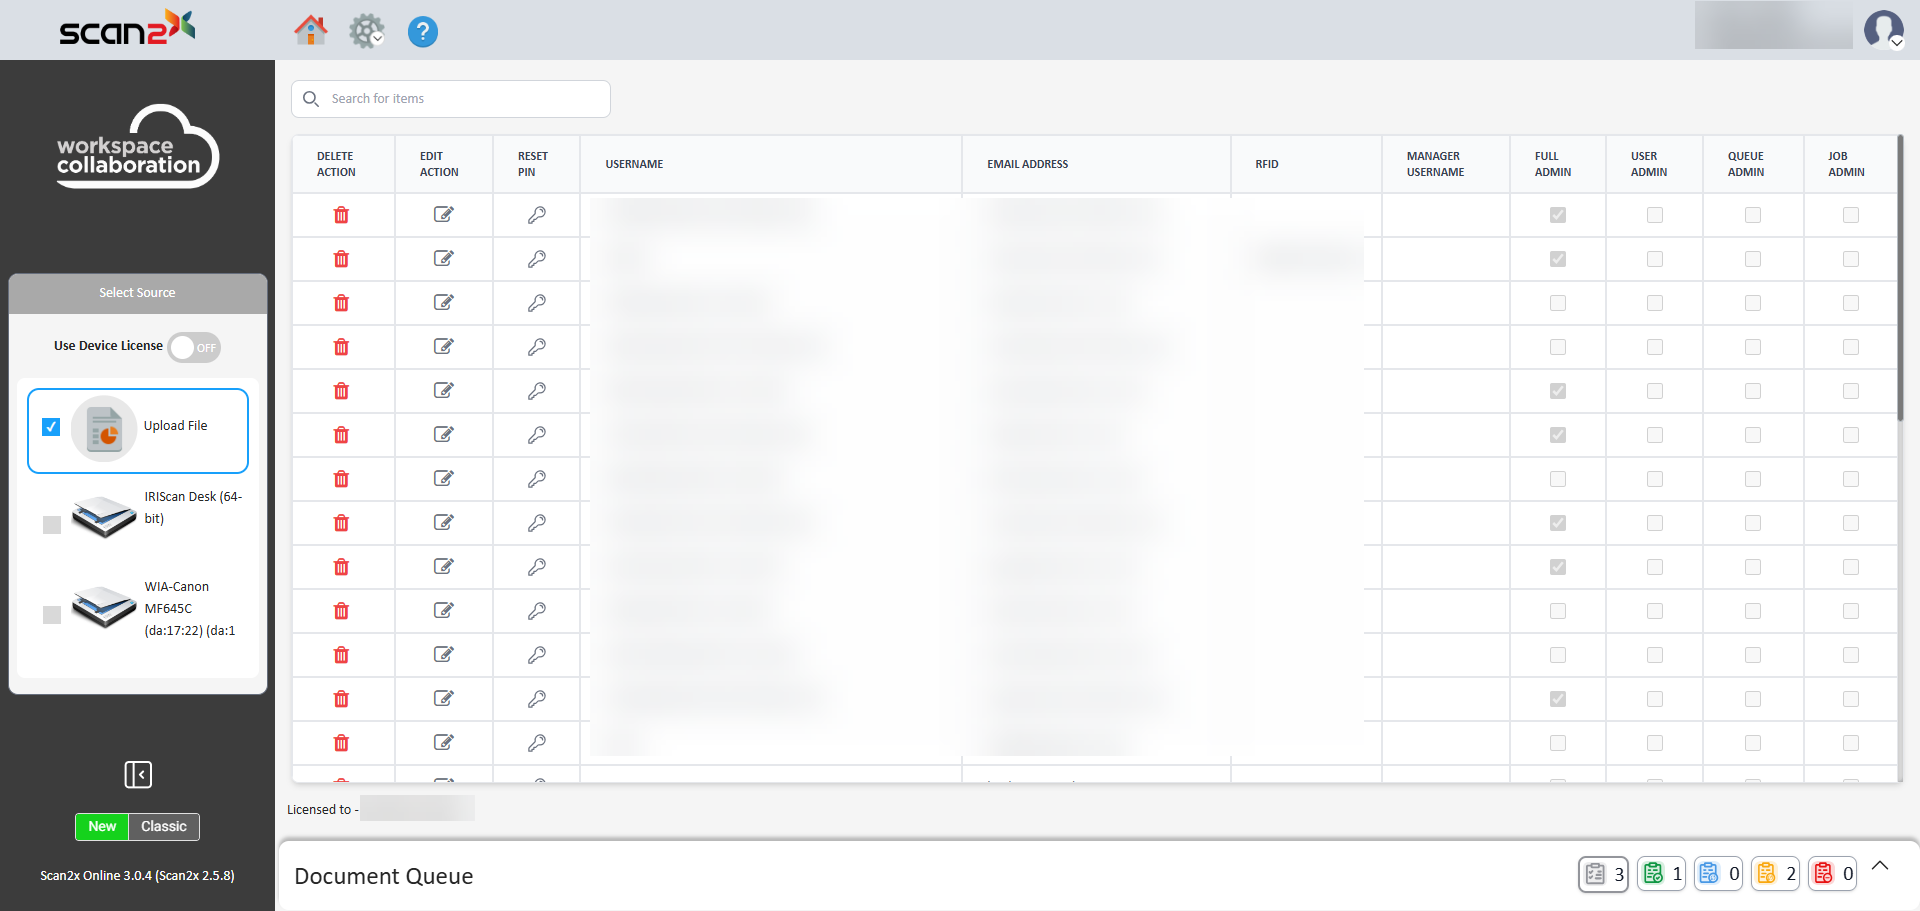Screen dimensions: 1920x911
Task: Expand the Document Queue panel chevron
Action: pyautogui.click(x=1880, y=866)
